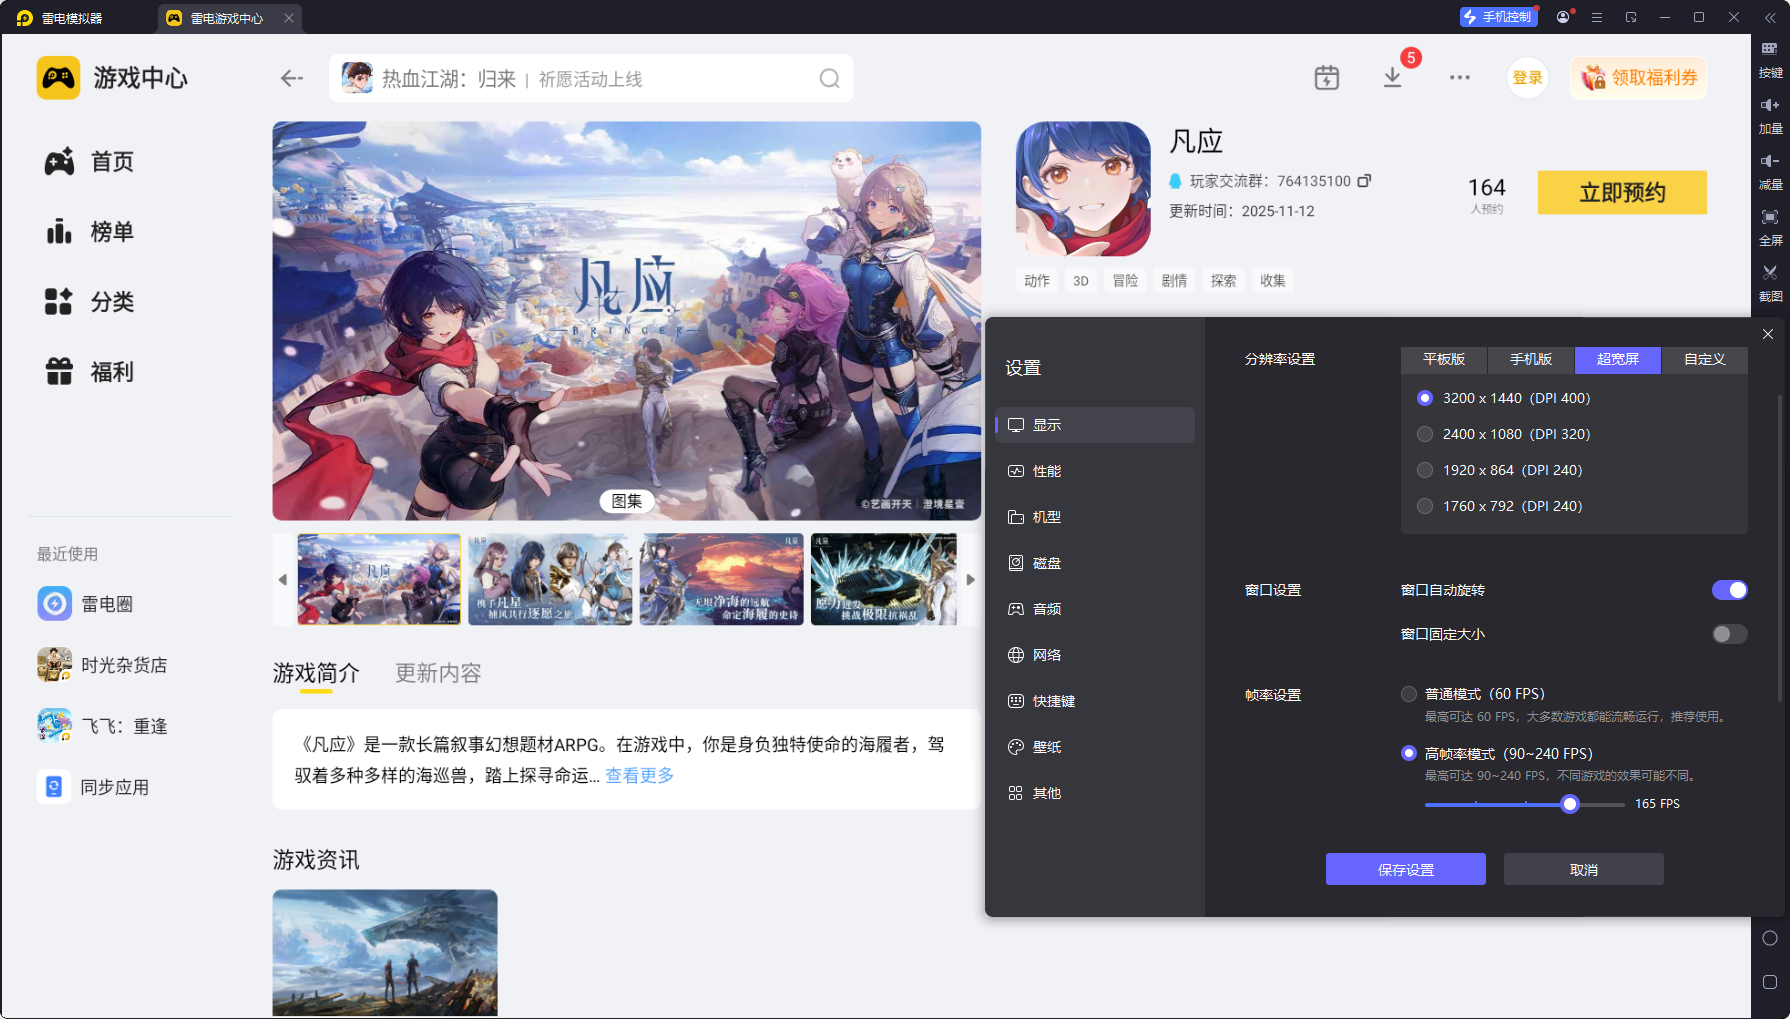The height and width of the screenshot is (1019, 1790).
Task: Collapse the right sidebar with double chevron
Action: point(1770,18)
